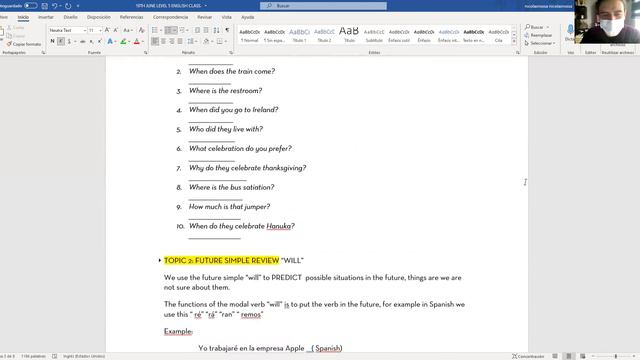Viewport: 640px width, 360px height.
Task: Open the document title dropdown arrow
Action: (205, 6)
